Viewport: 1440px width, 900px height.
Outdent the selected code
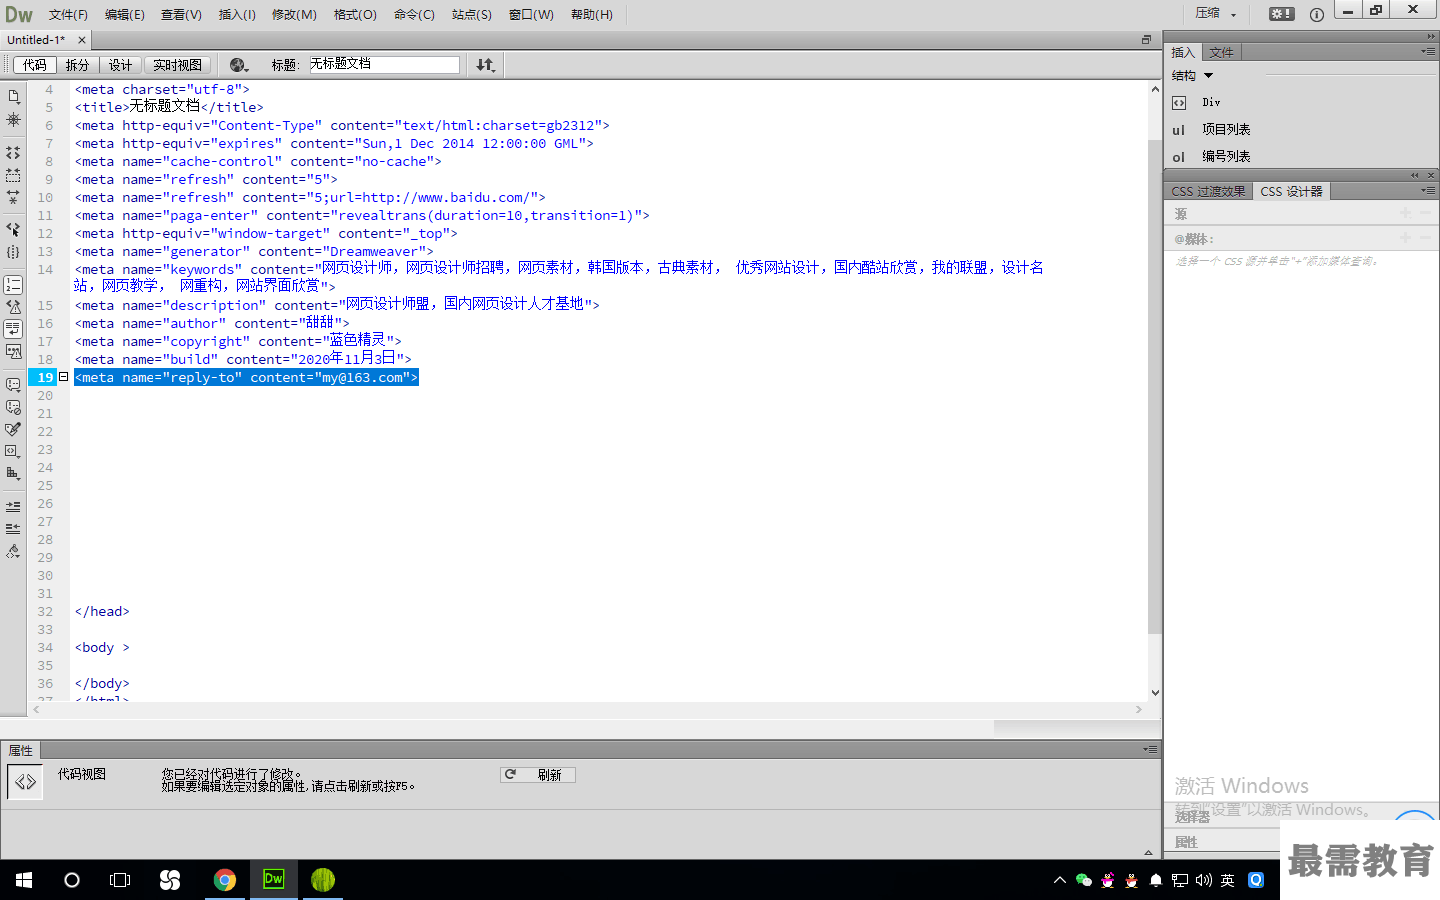pyautogui.click(x=13, y=529)
